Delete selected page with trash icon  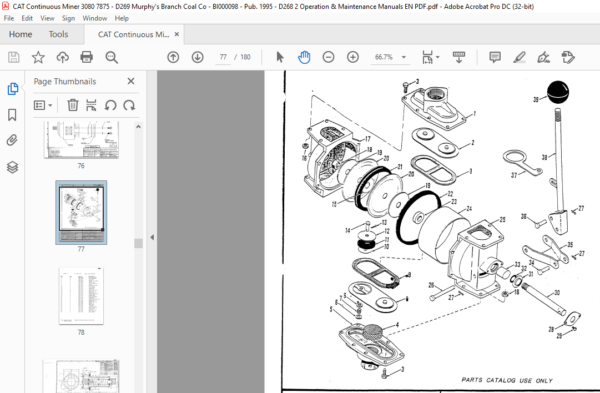click(x=73, y=105)
